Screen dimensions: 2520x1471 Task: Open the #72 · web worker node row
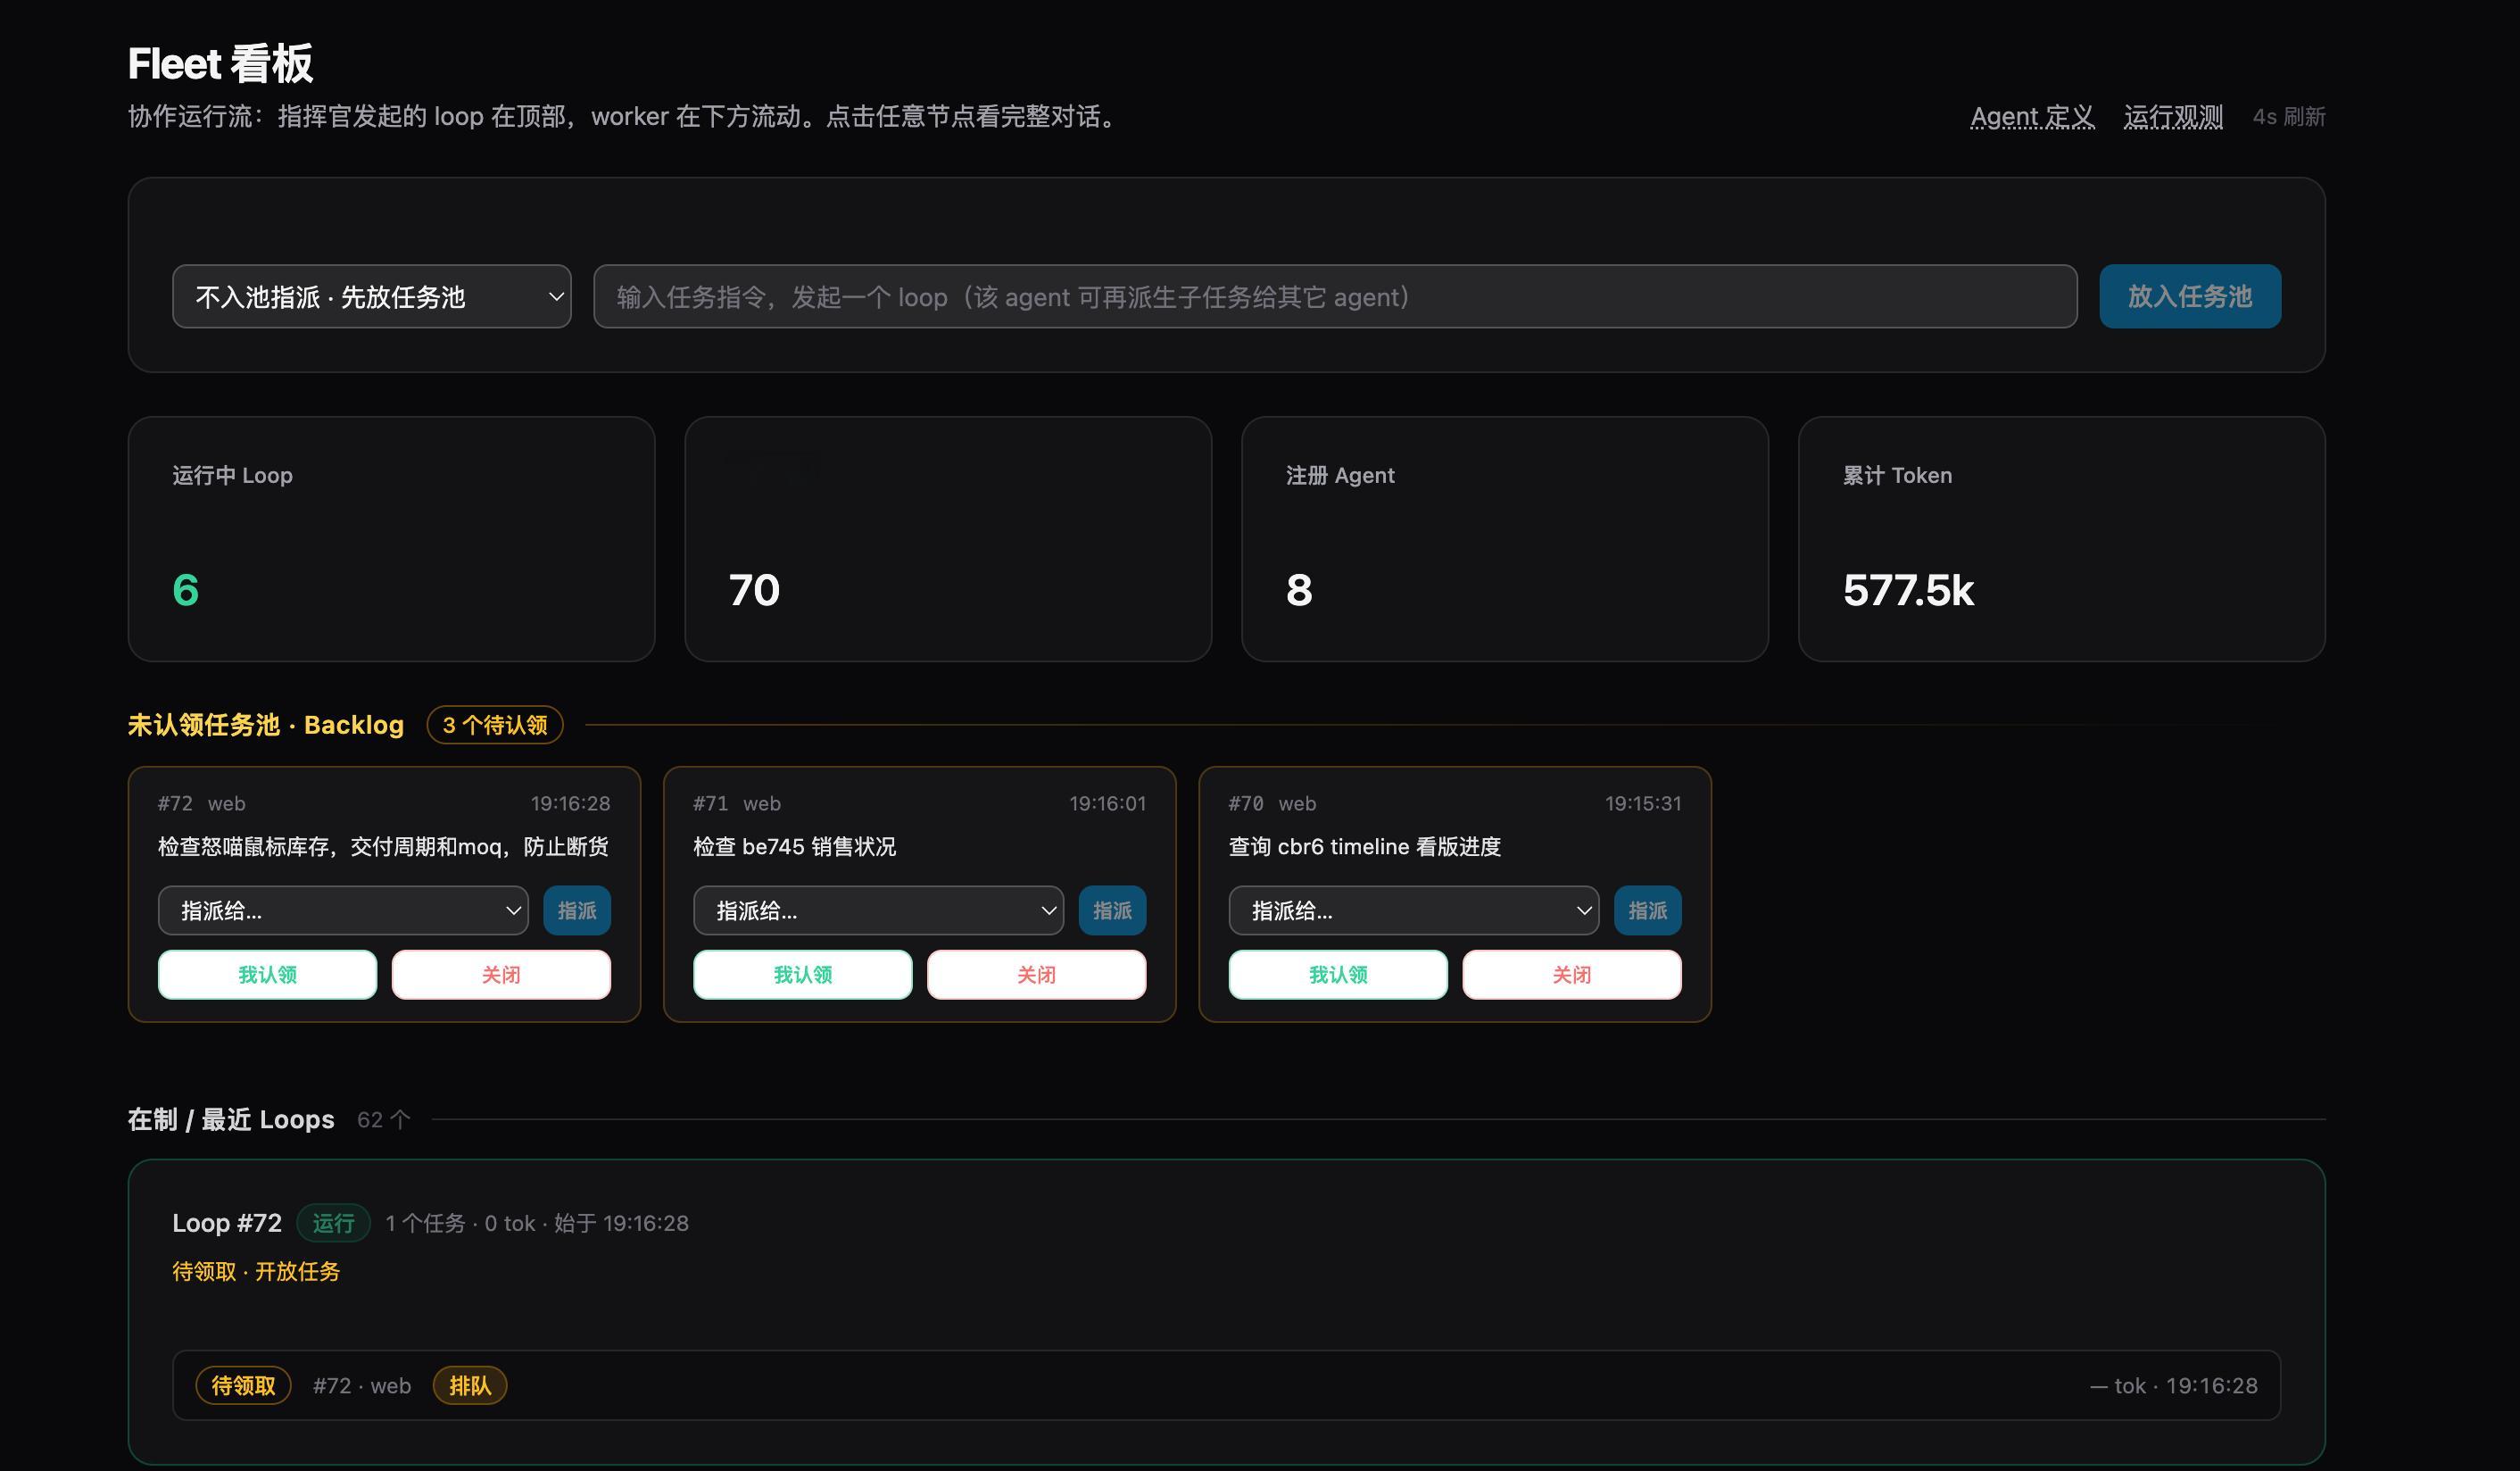[1226, 1385]
